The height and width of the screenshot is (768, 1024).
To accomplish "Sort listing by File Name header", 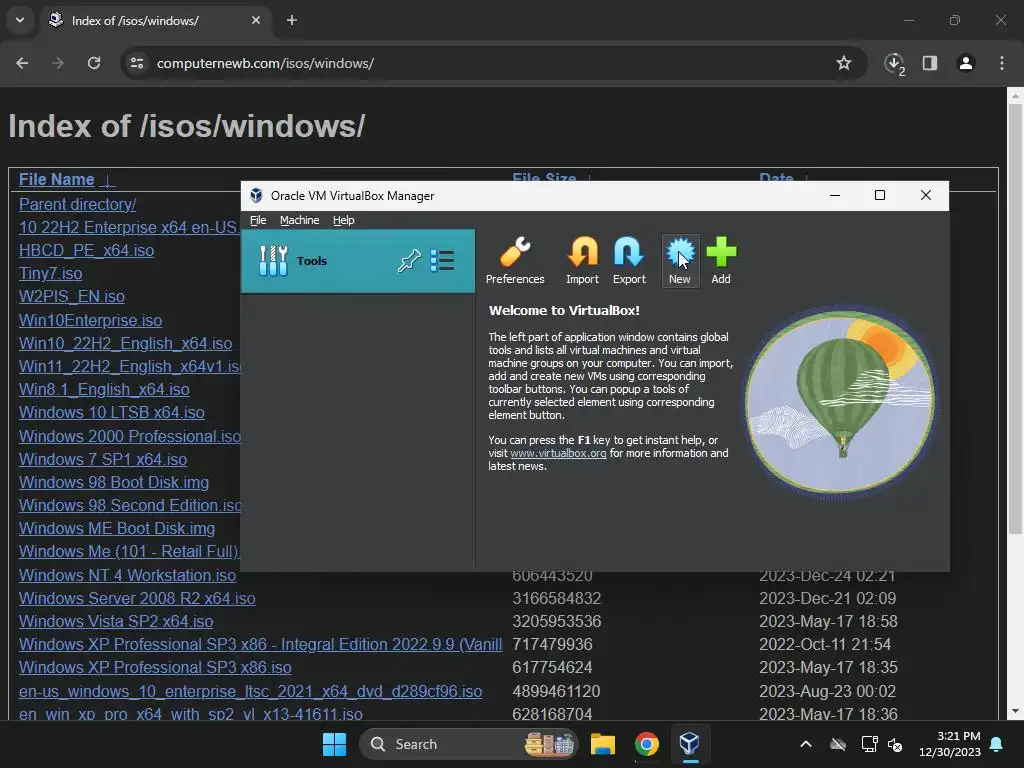I will [x=57, y=180].
